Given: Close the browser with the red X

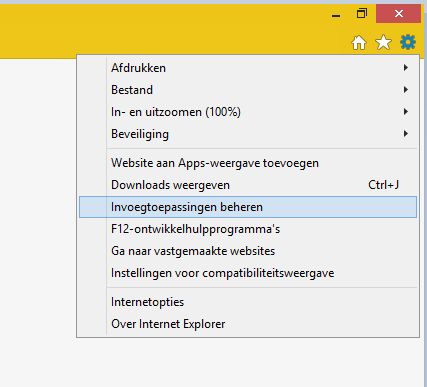Looking at the screenshot, I should click(x=398, y=14).
